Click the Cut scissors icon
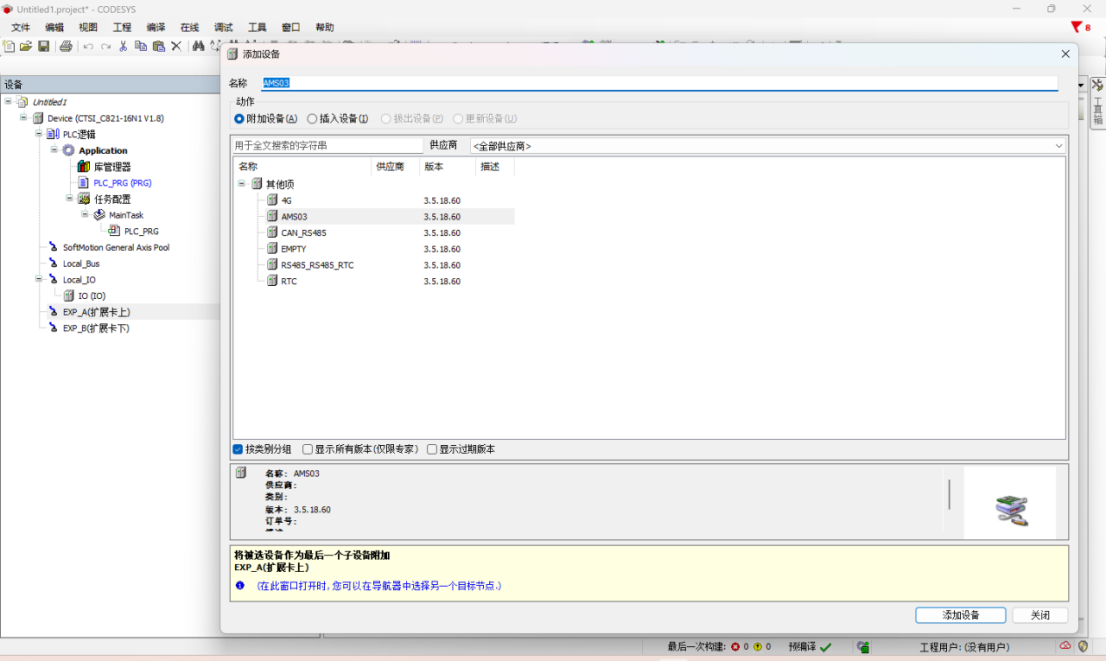 pyautogui.click(x=123, y=47)
